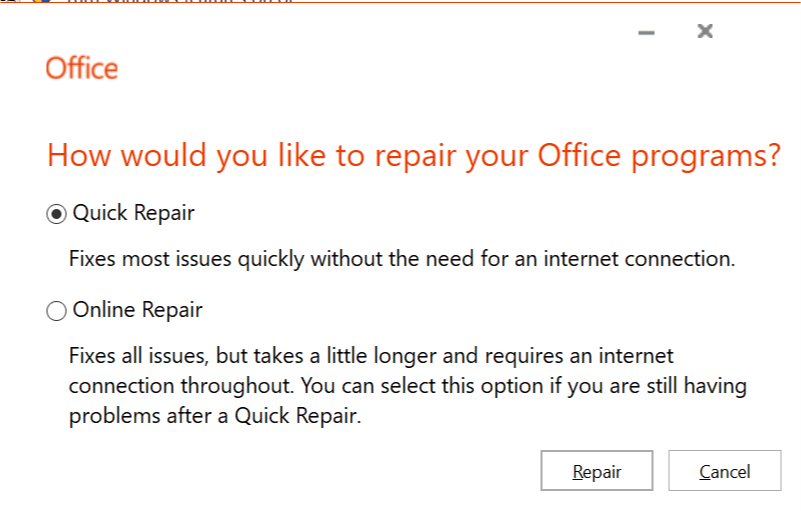Click the word 'internet connection' in Quick Repair text
801x511 pixels.
[x=639, y=259]
